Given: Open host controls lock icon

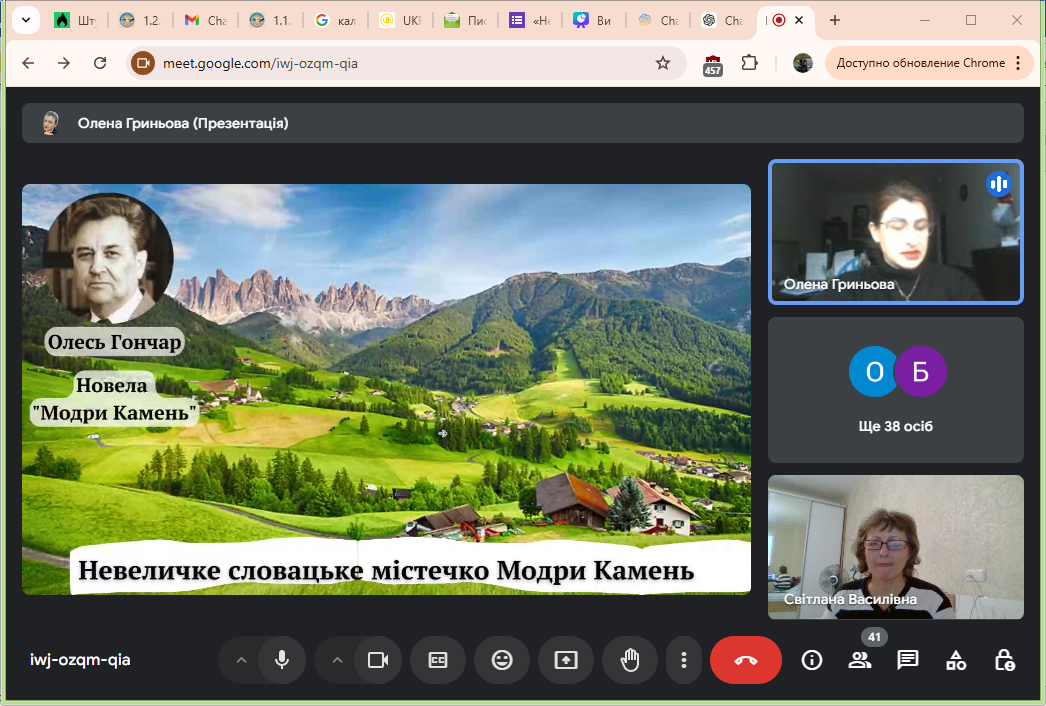Looking at the screenshot, I should (x=1004, y=660).
